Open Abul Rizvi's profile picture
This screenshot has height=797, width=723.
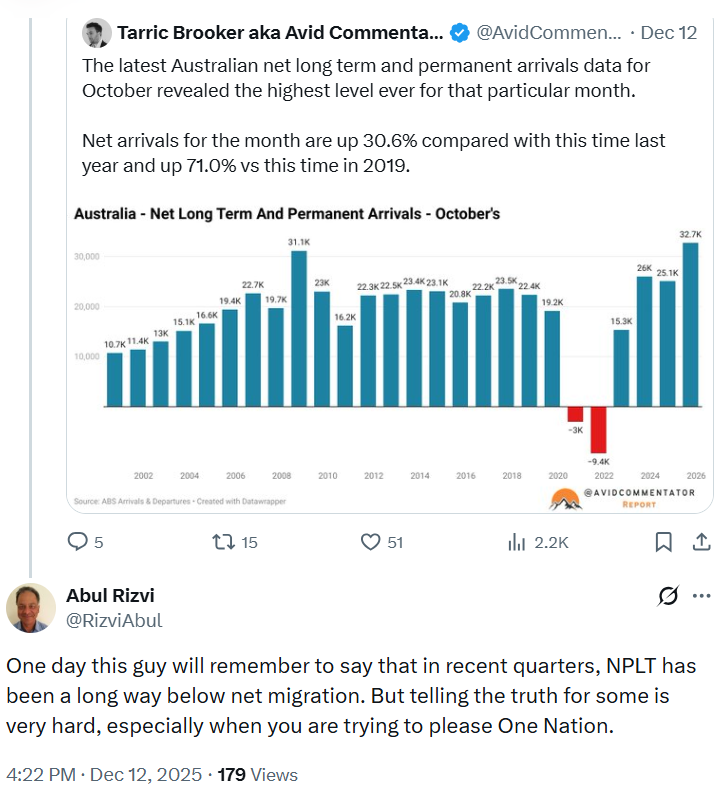pos(31,608)
